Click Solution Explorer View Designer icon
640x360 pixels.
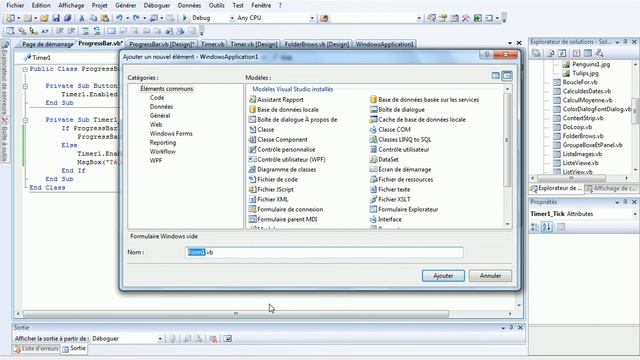(x=588, y=53)
